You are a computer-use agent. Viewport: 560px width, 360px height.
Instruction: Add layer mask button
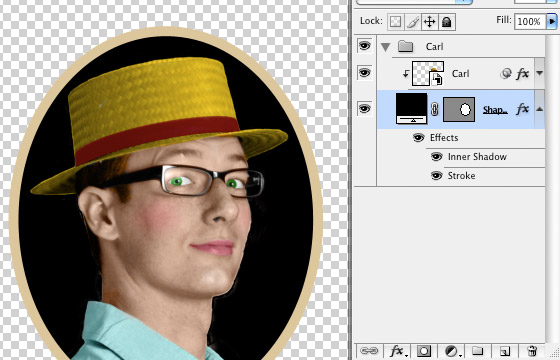point(424,351)
